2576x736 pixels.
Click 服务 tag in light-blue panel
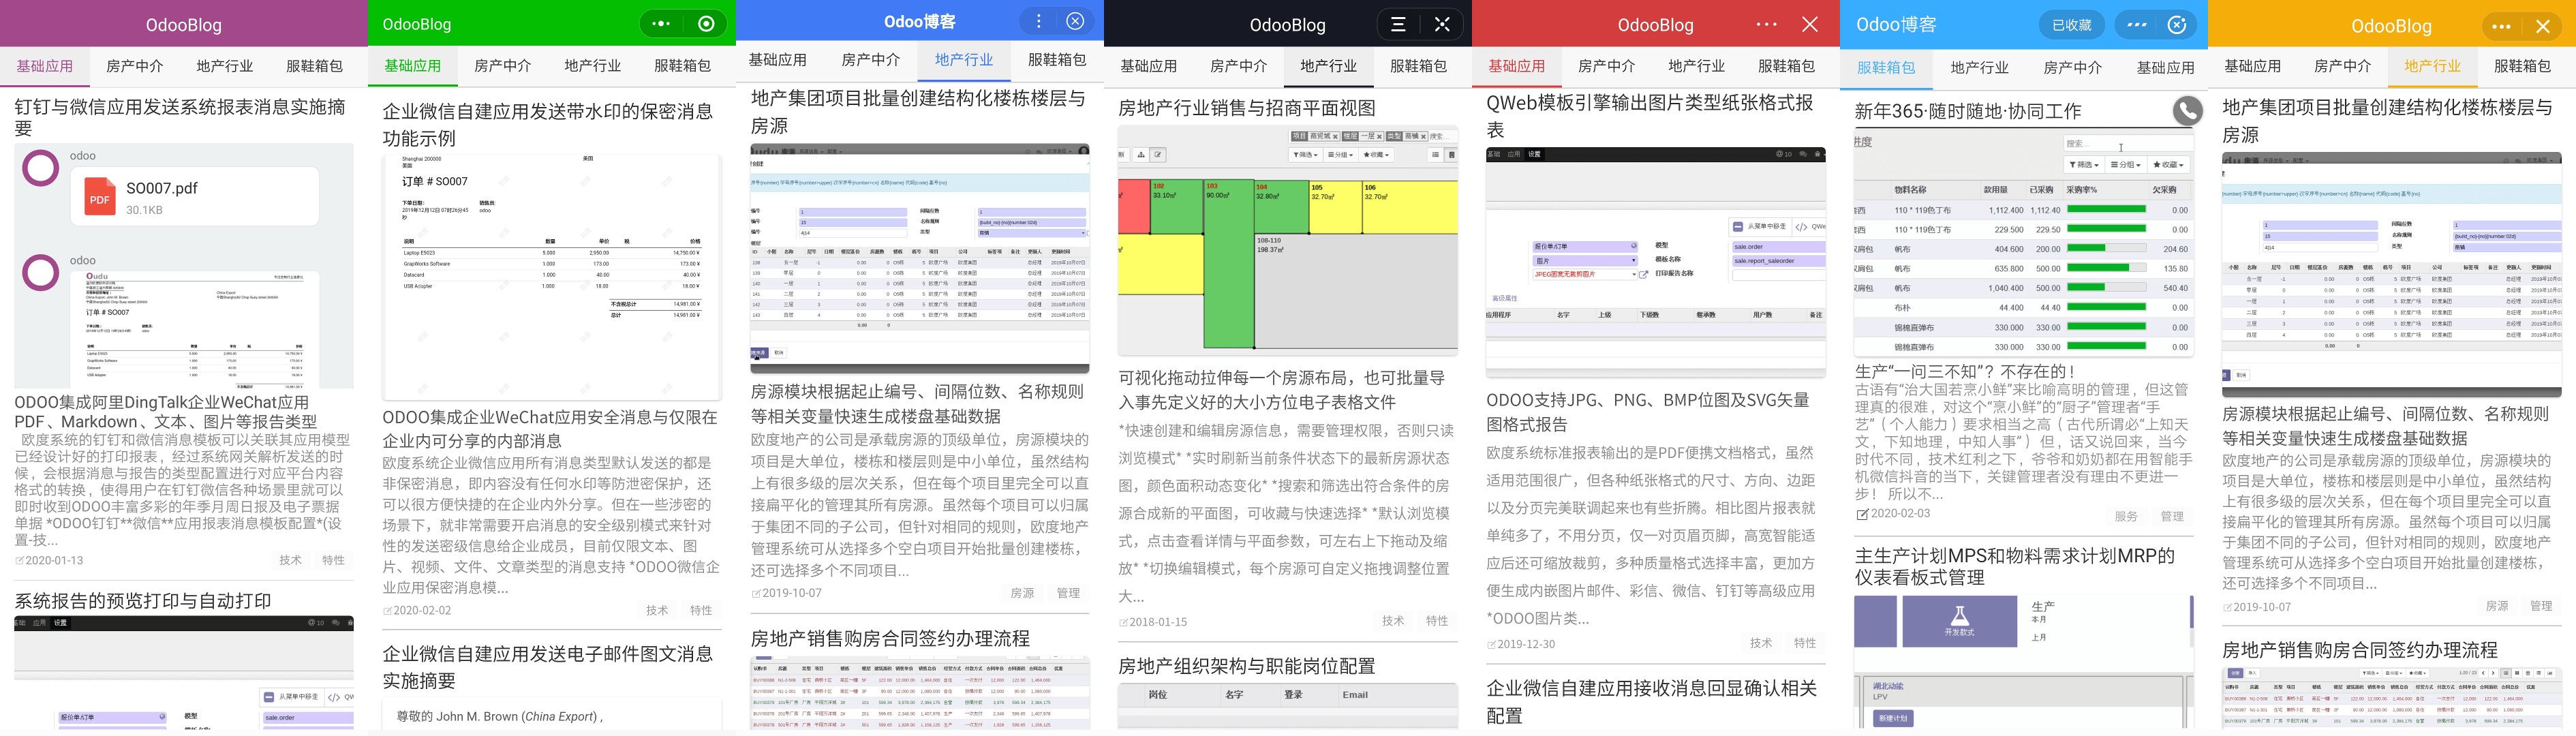pos(2126,516)
